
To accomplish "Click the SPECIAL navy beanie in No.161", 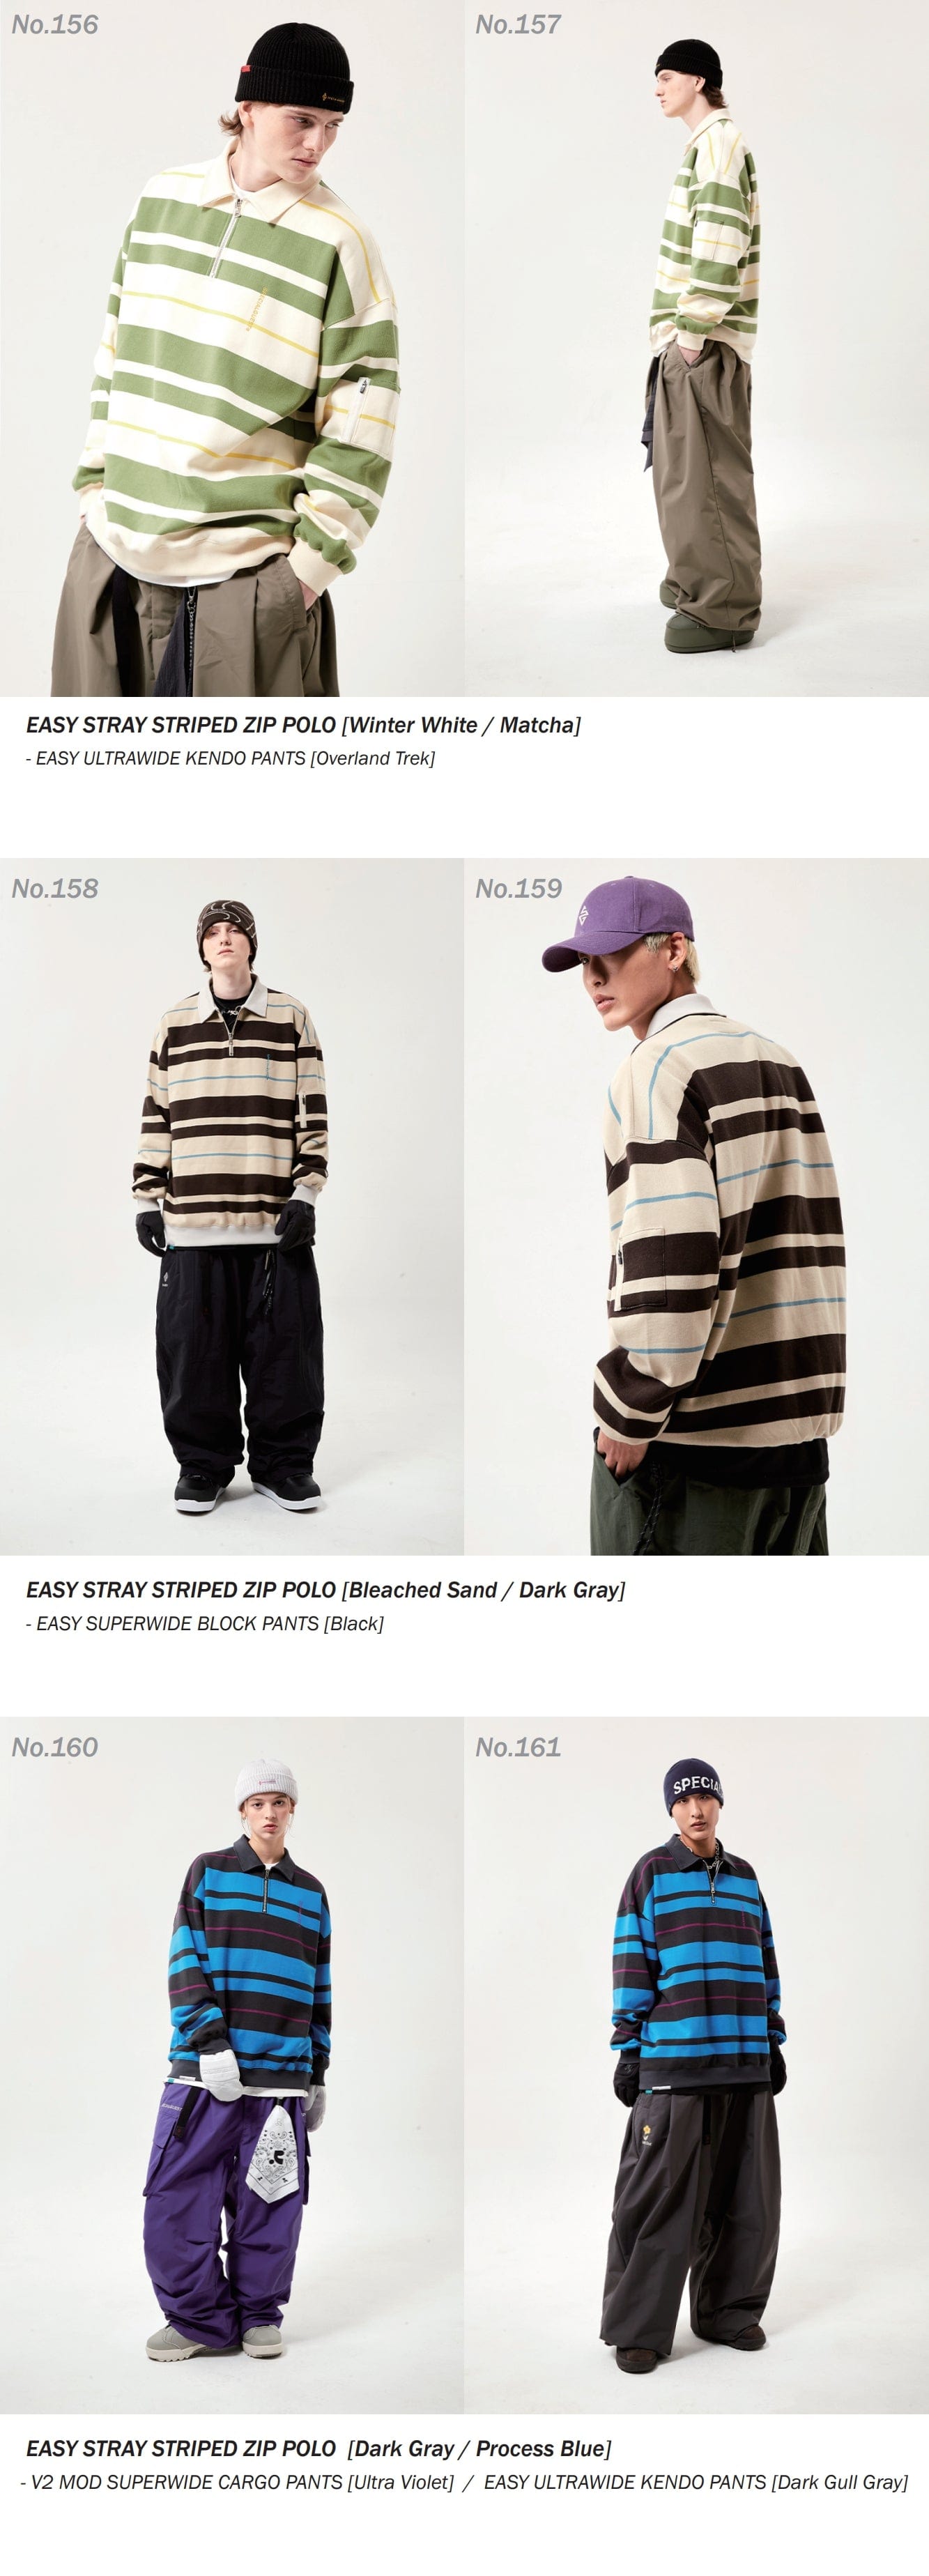I will coord(694,1788).
